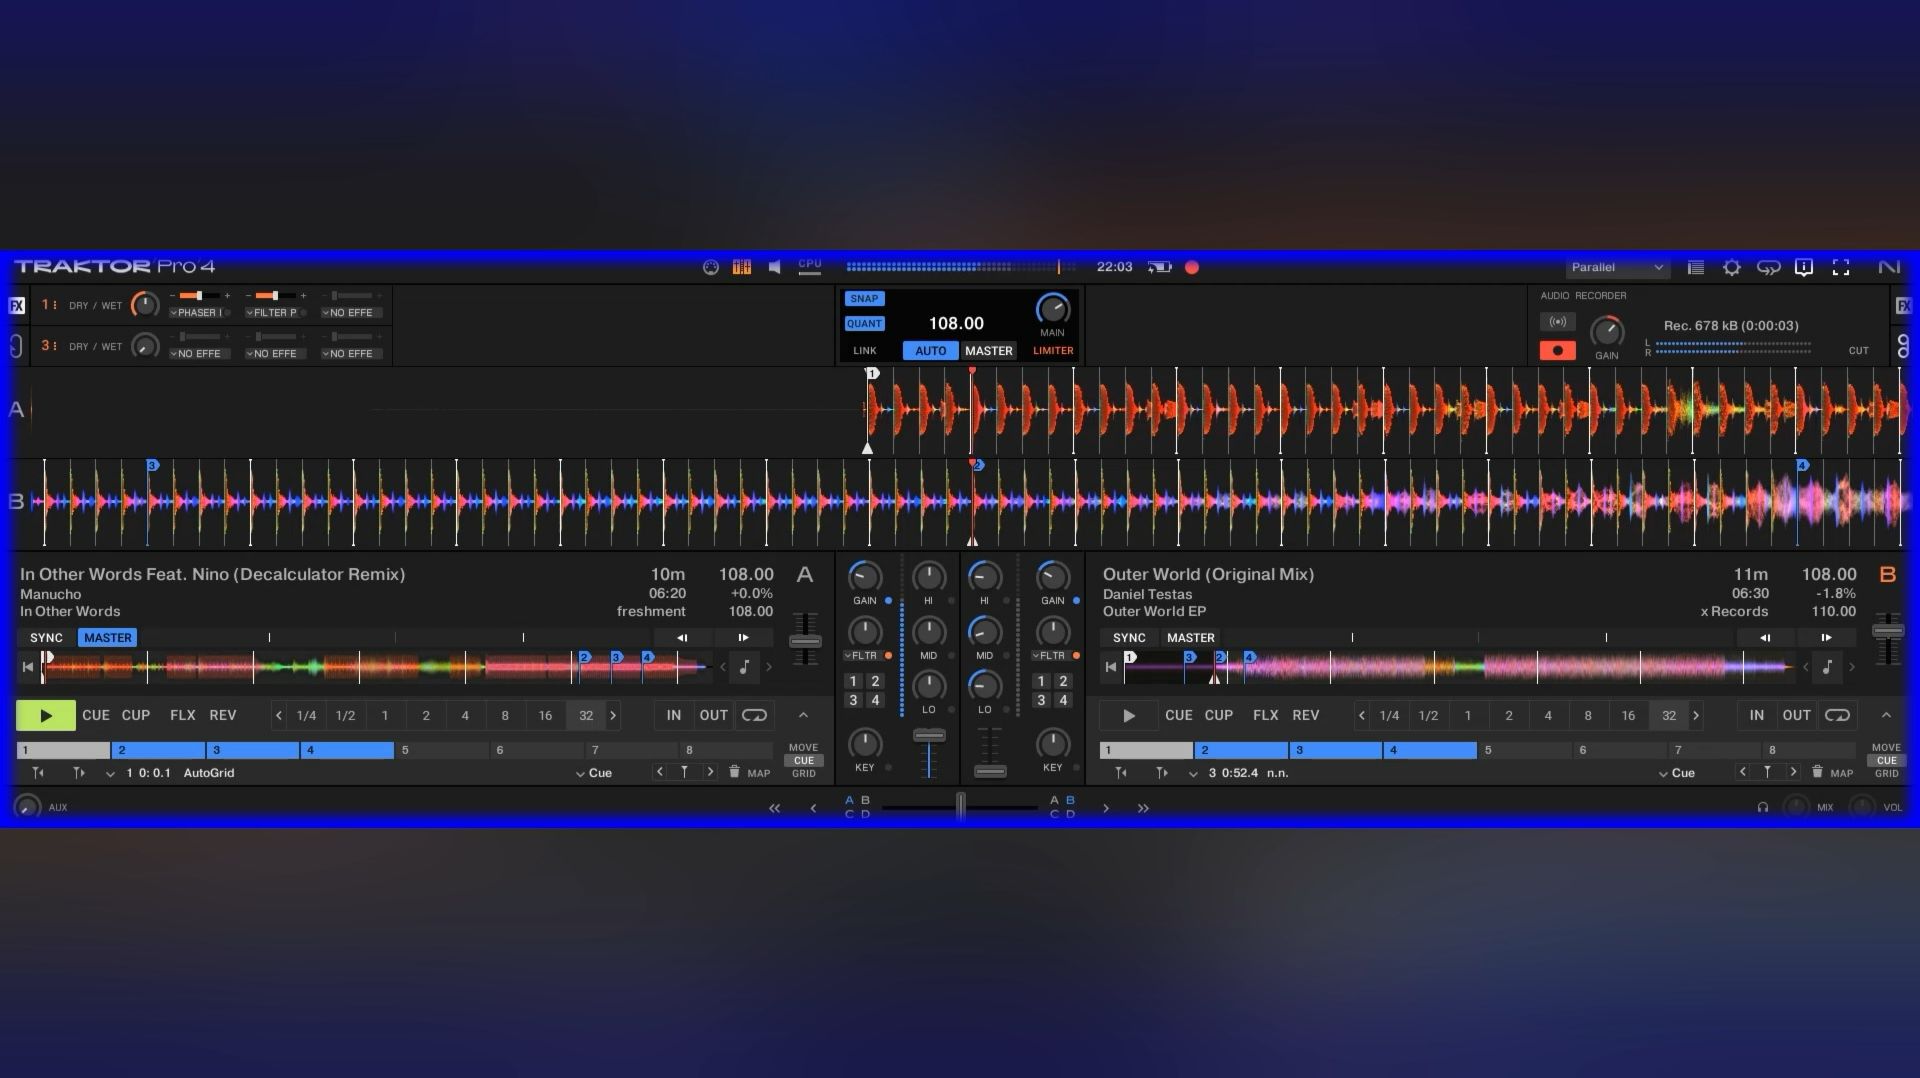1920x1078 pixels.
Task: Open the audio setup indicator icon in header
Action: pos(711,267)
